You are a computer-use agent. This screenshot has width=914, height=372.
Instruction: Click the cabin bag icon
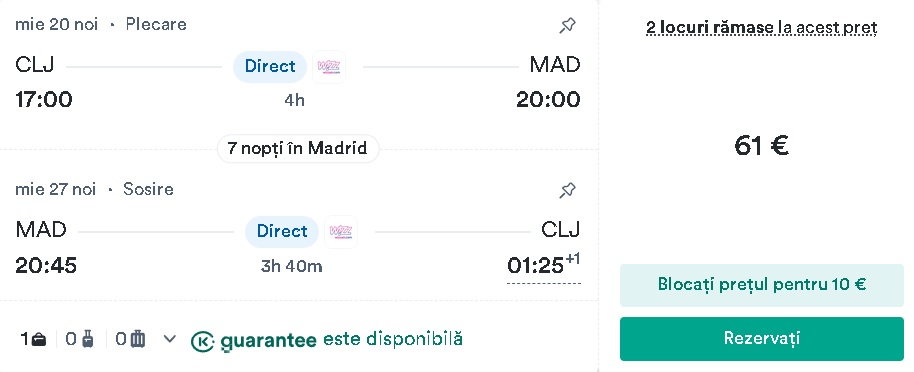(x=87, y=339)
